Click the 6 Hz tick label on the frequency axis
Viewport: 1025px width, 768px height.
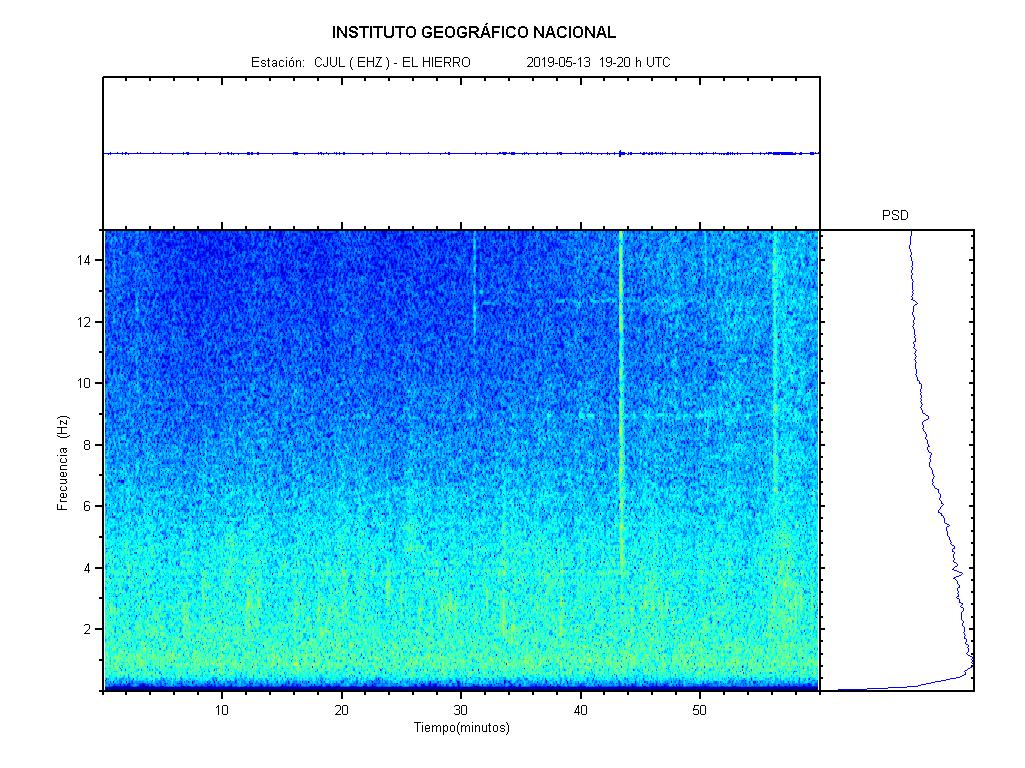coord(89,506)
